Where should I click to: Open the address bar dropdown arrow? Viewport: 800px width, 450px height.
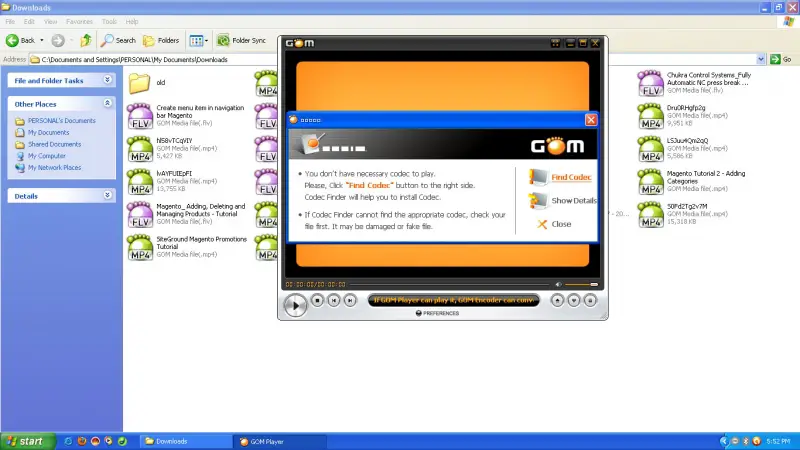[761, 59]
